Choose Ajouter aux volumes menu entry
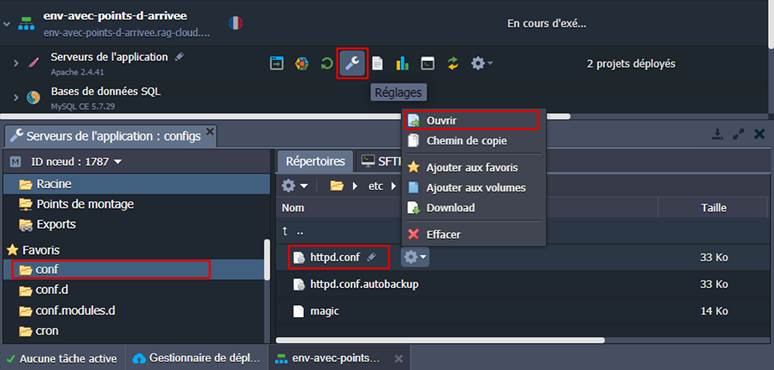This screenshot has height=370, width=774. point(474,188)
